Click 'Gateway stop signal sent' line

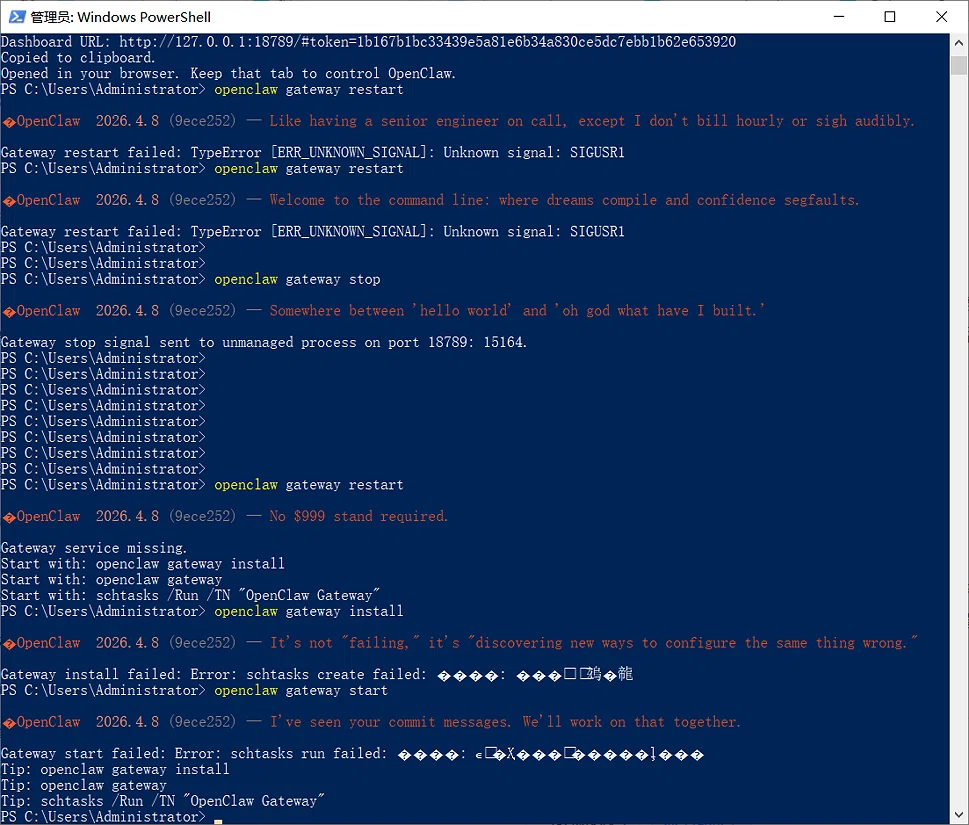(264, 342)
